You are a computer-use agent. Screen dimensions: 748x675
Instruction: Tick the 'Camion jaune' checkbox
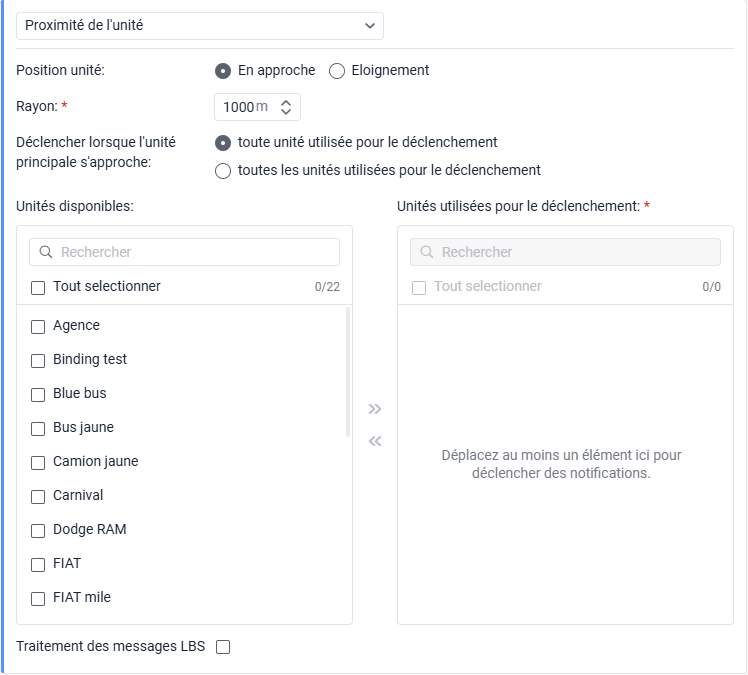pos(38,462)
